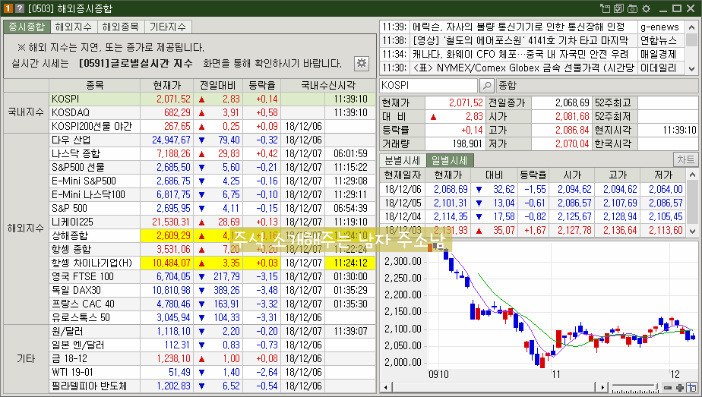Click the daily price table scroll-up arrow
Screen dimensions: 702x397
[692, 174]
